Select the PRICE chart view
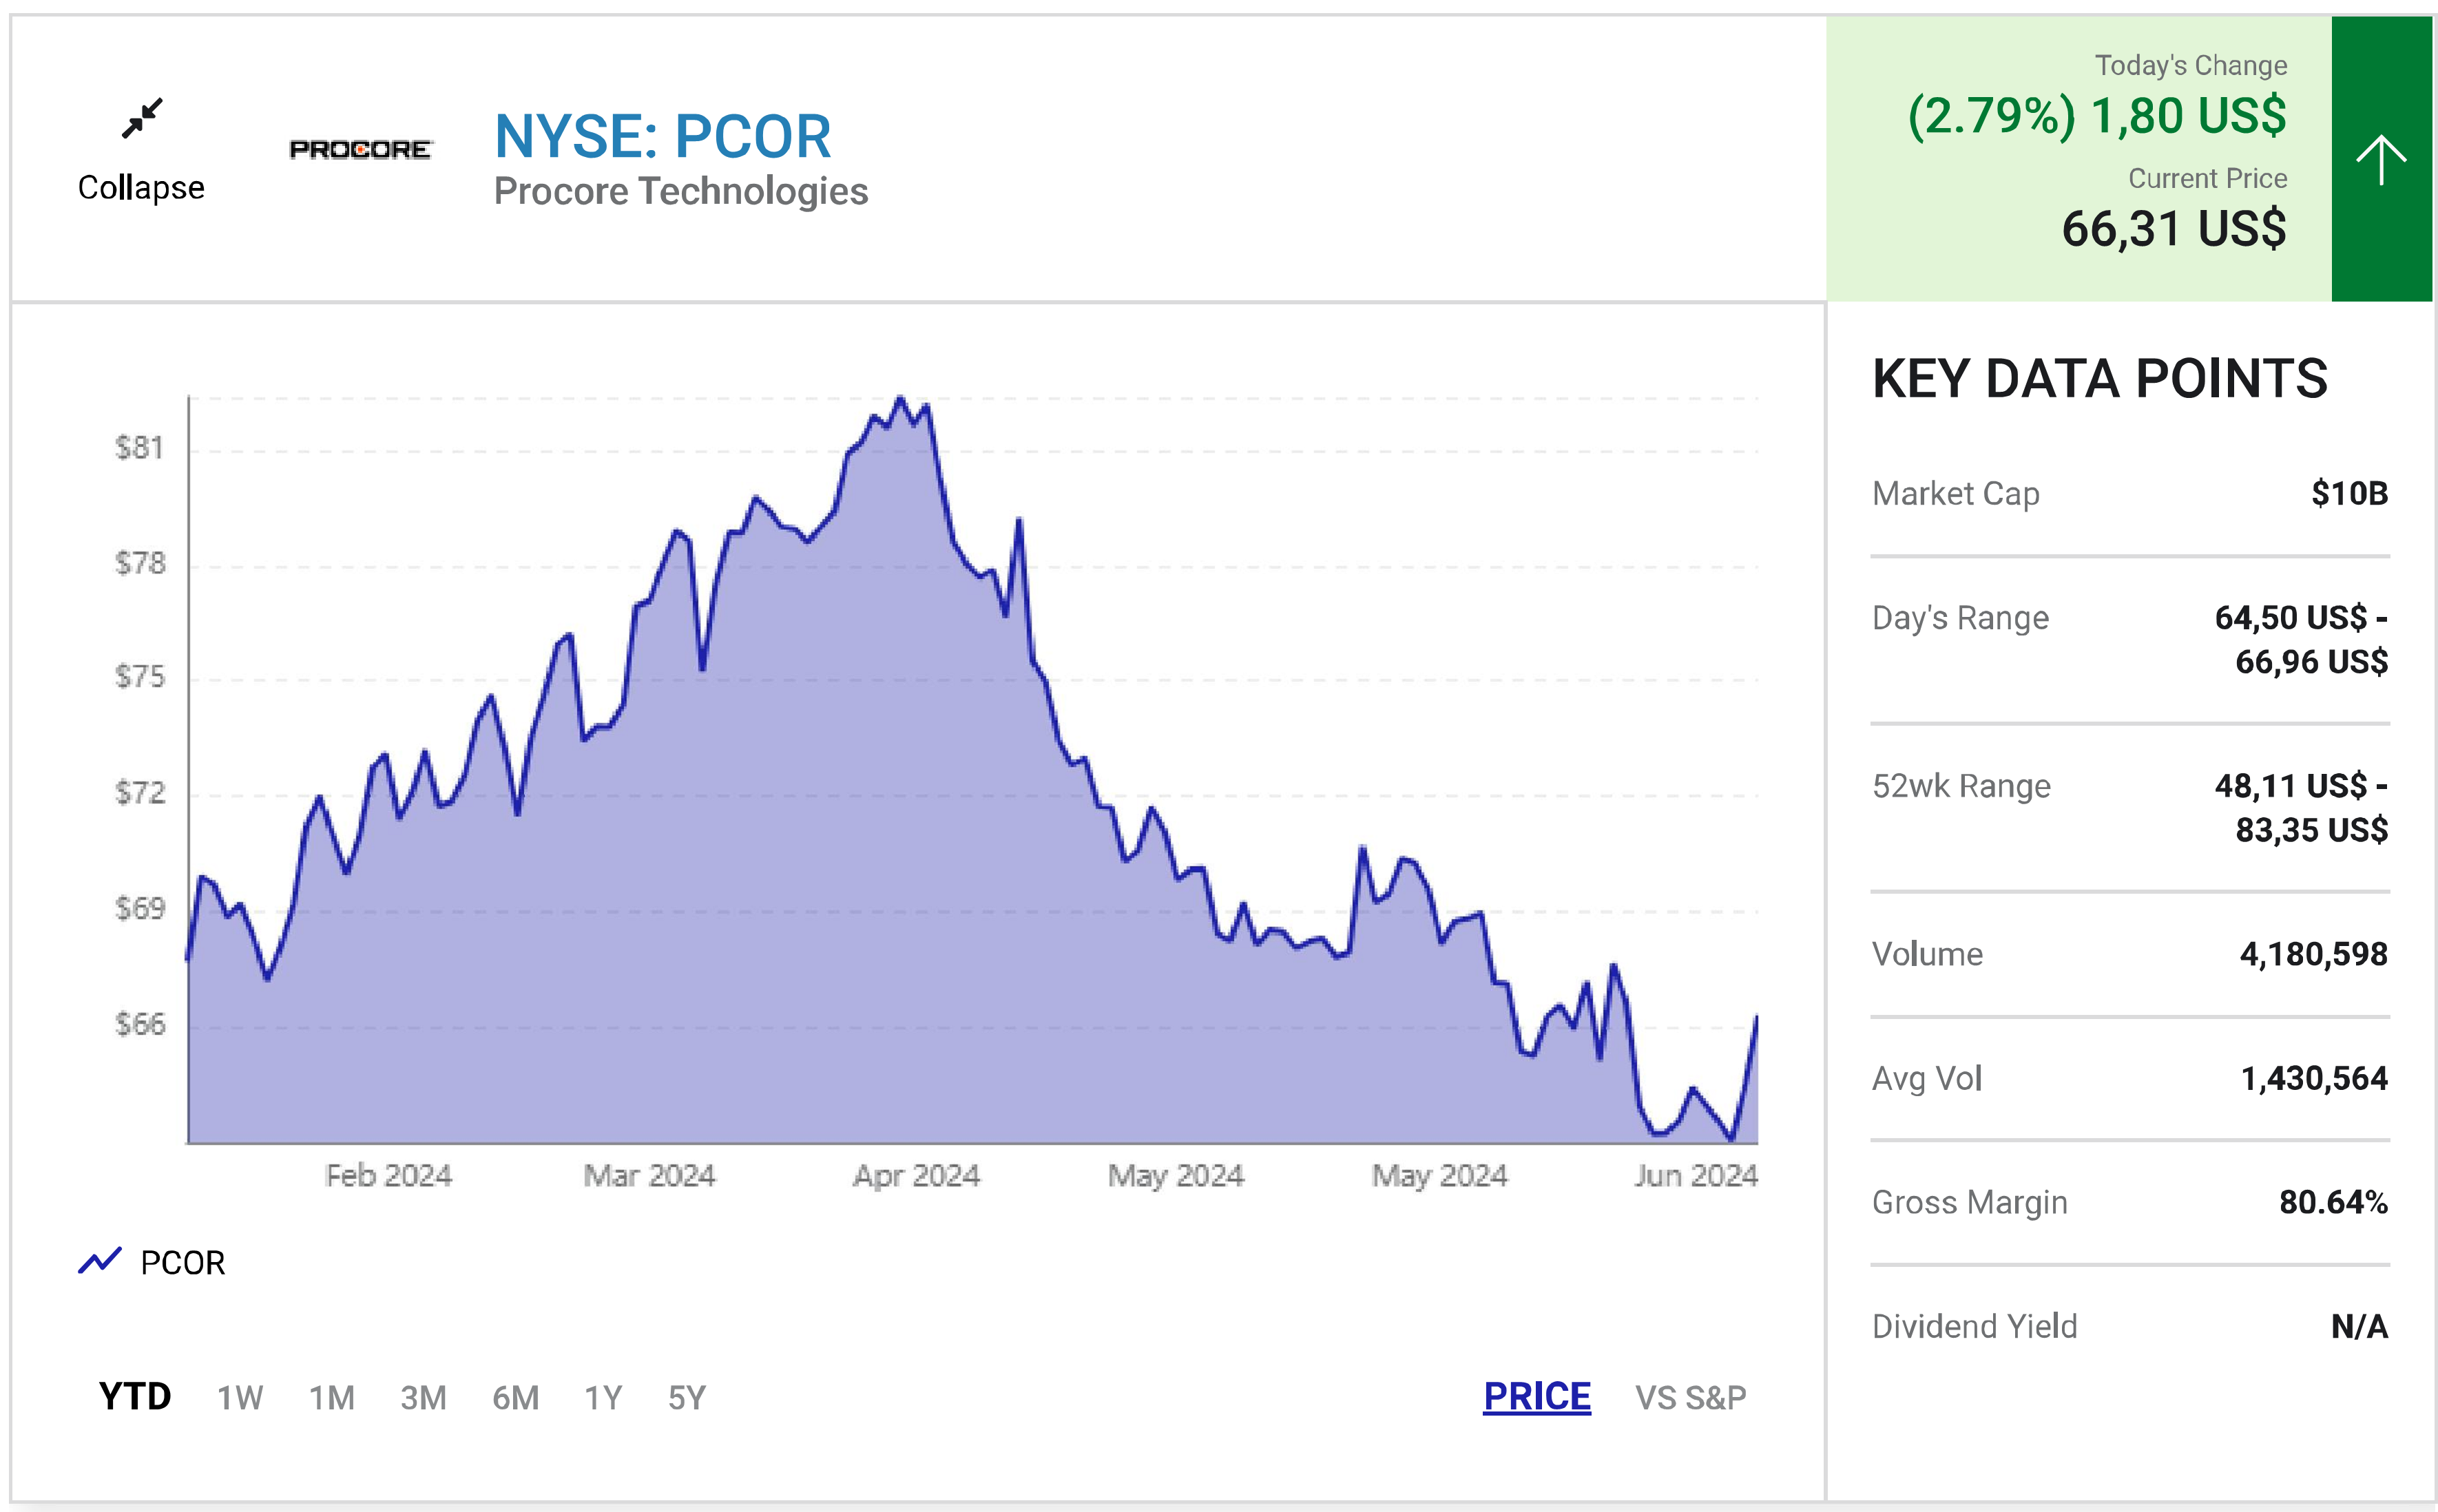The image size is (2438, 1512). [x=1536, y=1396]
